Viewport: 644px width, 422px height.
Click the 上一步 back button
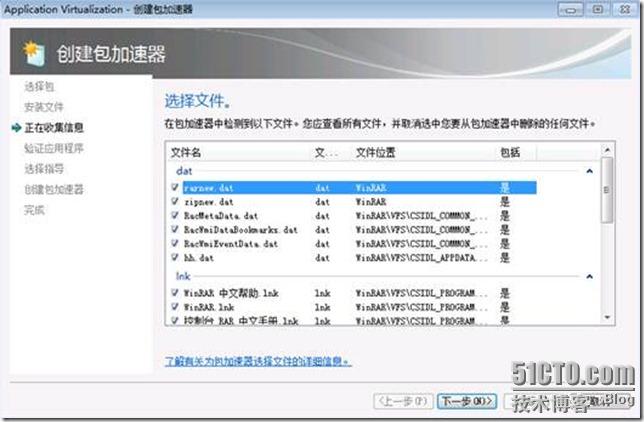point(403,401)
